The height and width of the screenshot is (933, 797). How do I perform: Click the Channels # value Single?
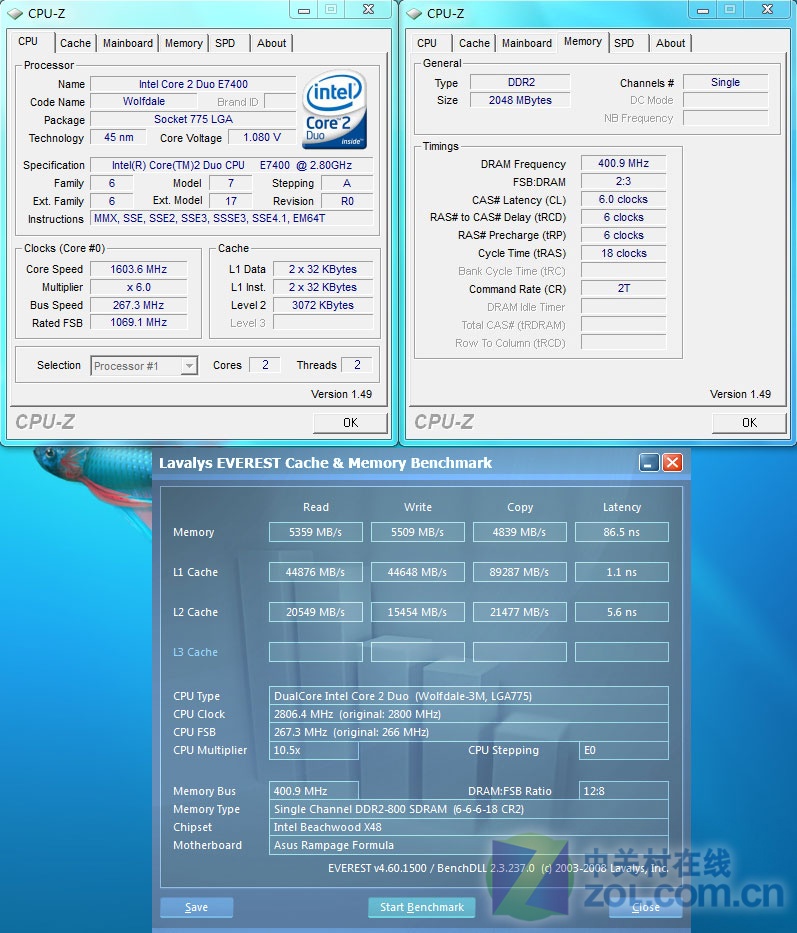point(726,82)
